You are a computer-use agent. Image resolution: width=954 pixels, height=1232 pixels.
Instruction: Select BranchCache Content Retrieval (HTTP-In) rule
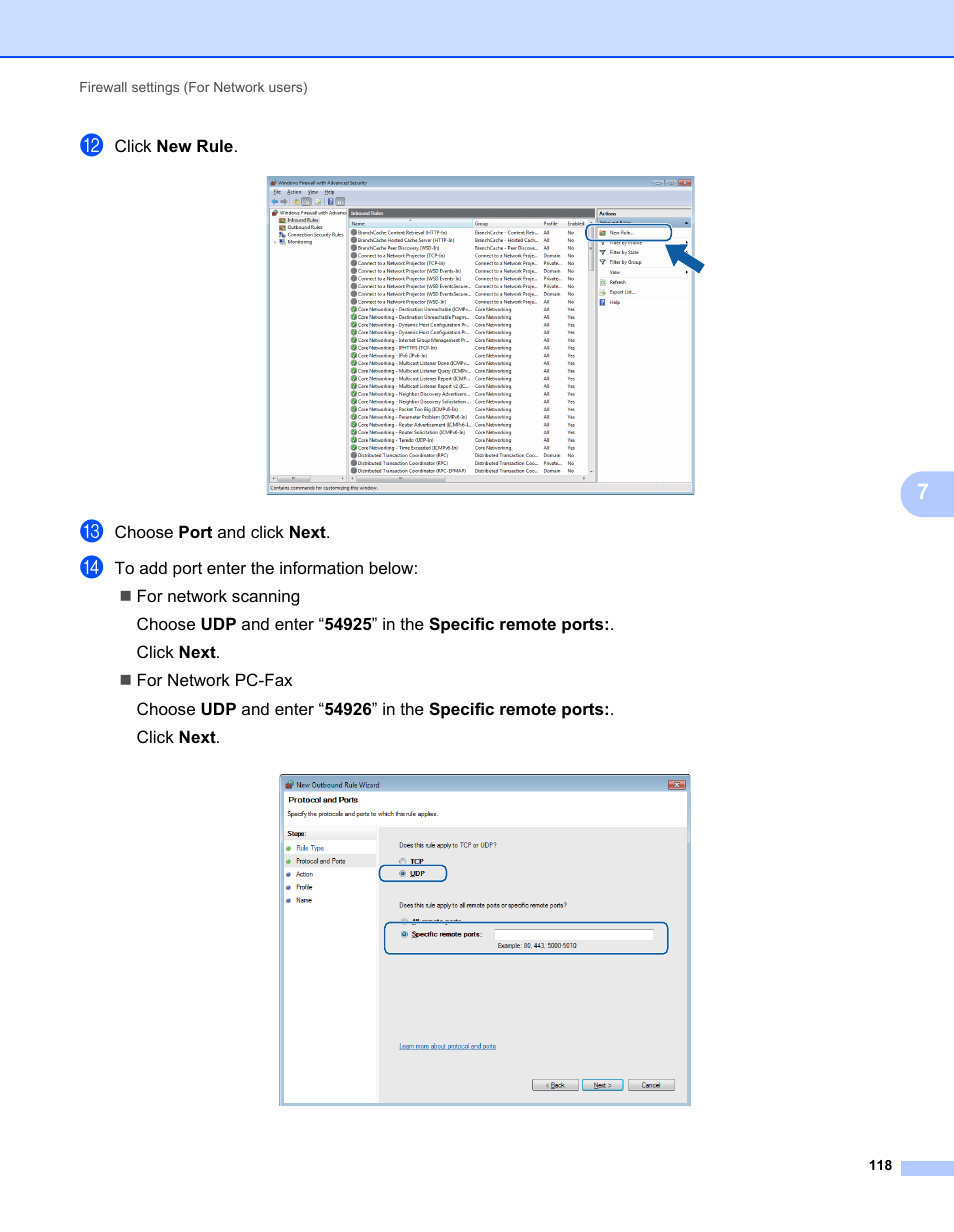click(404, 232)
